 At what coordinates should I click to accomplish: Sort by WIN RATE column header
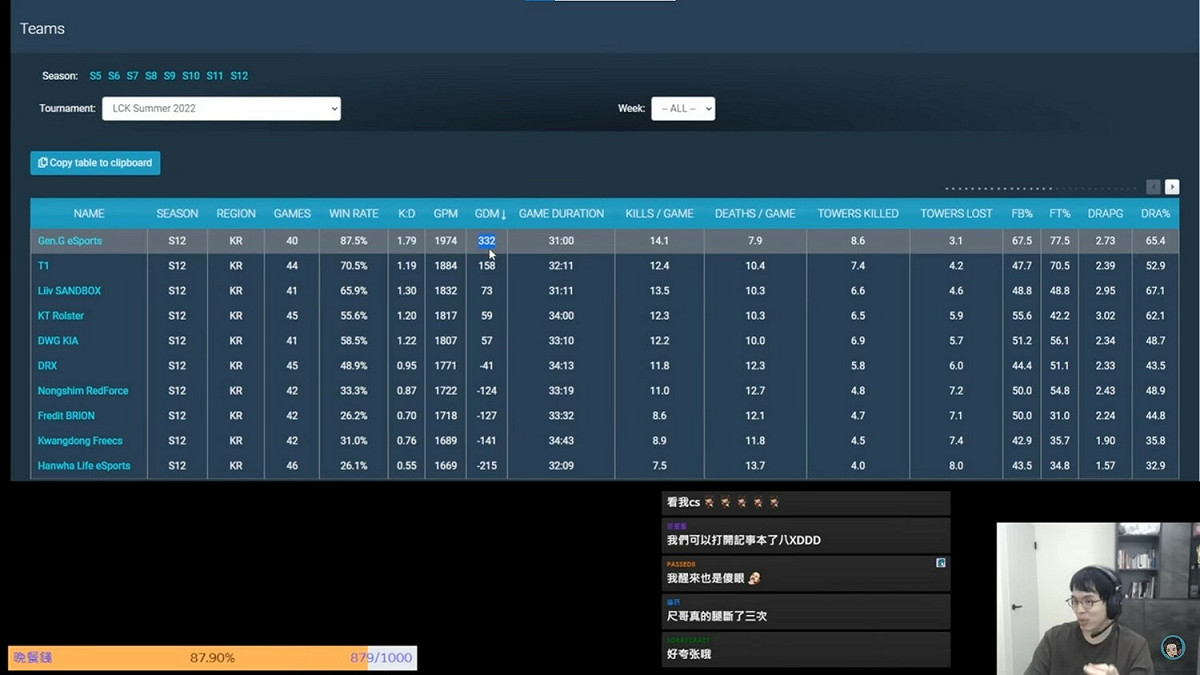pyautogui.click(x=354, y=214)
